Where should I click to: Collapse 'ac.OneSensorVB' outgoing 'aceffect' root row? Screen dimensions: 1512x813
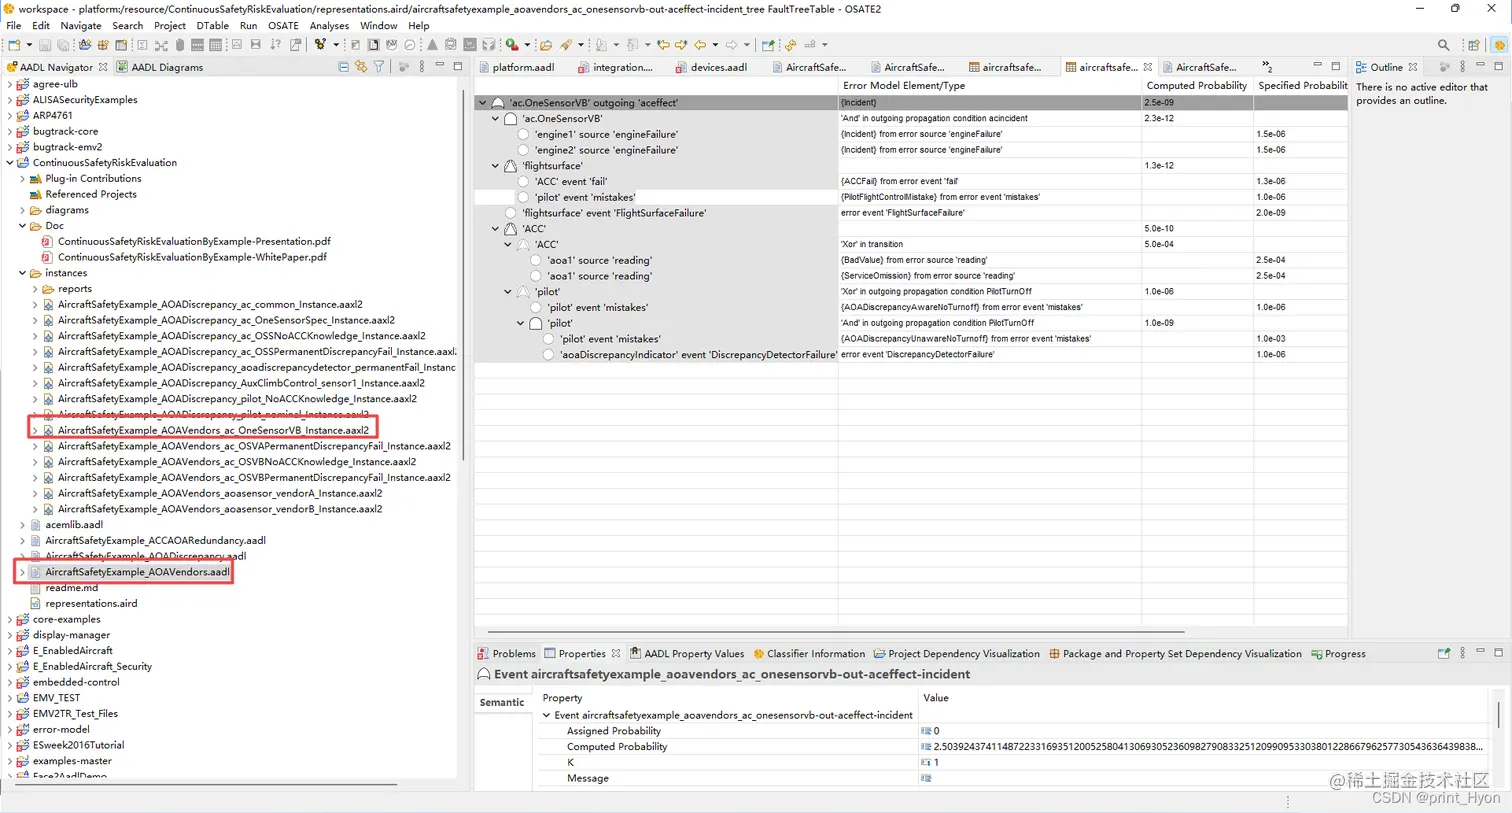pos(482,102)
